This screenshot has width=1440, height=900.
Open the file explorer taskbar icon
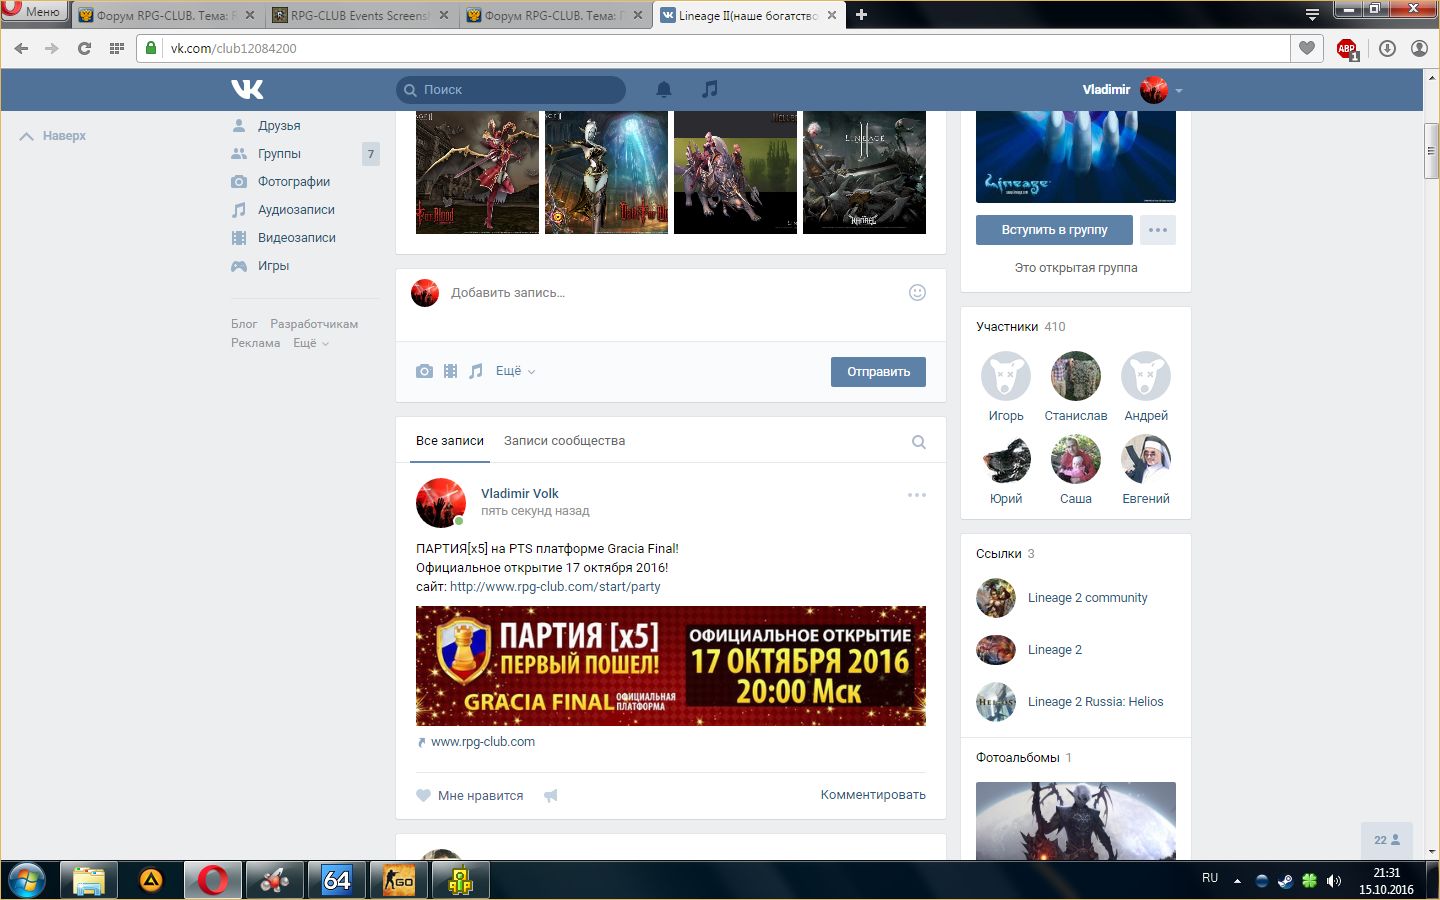pos(88,880)
